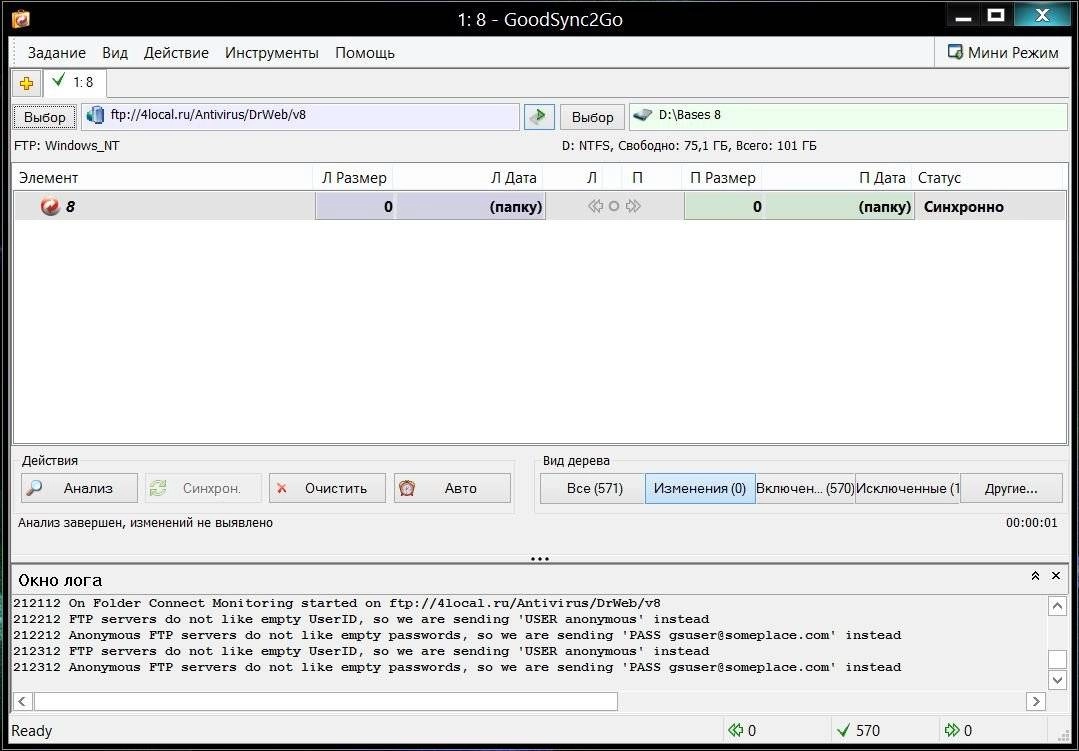Click the red folder icon of item 8
This screenshot has width=1079, height=751.
[50, 207]
